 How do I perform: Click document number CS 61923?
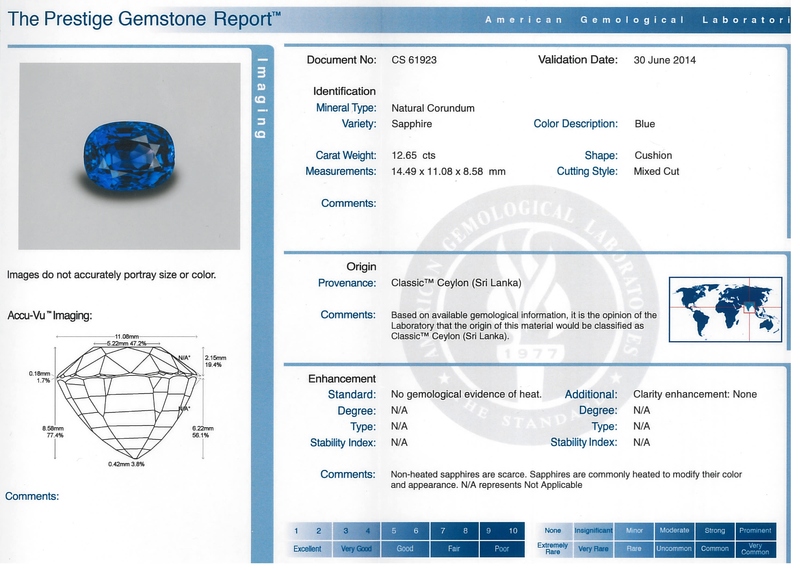click(414, 60)
